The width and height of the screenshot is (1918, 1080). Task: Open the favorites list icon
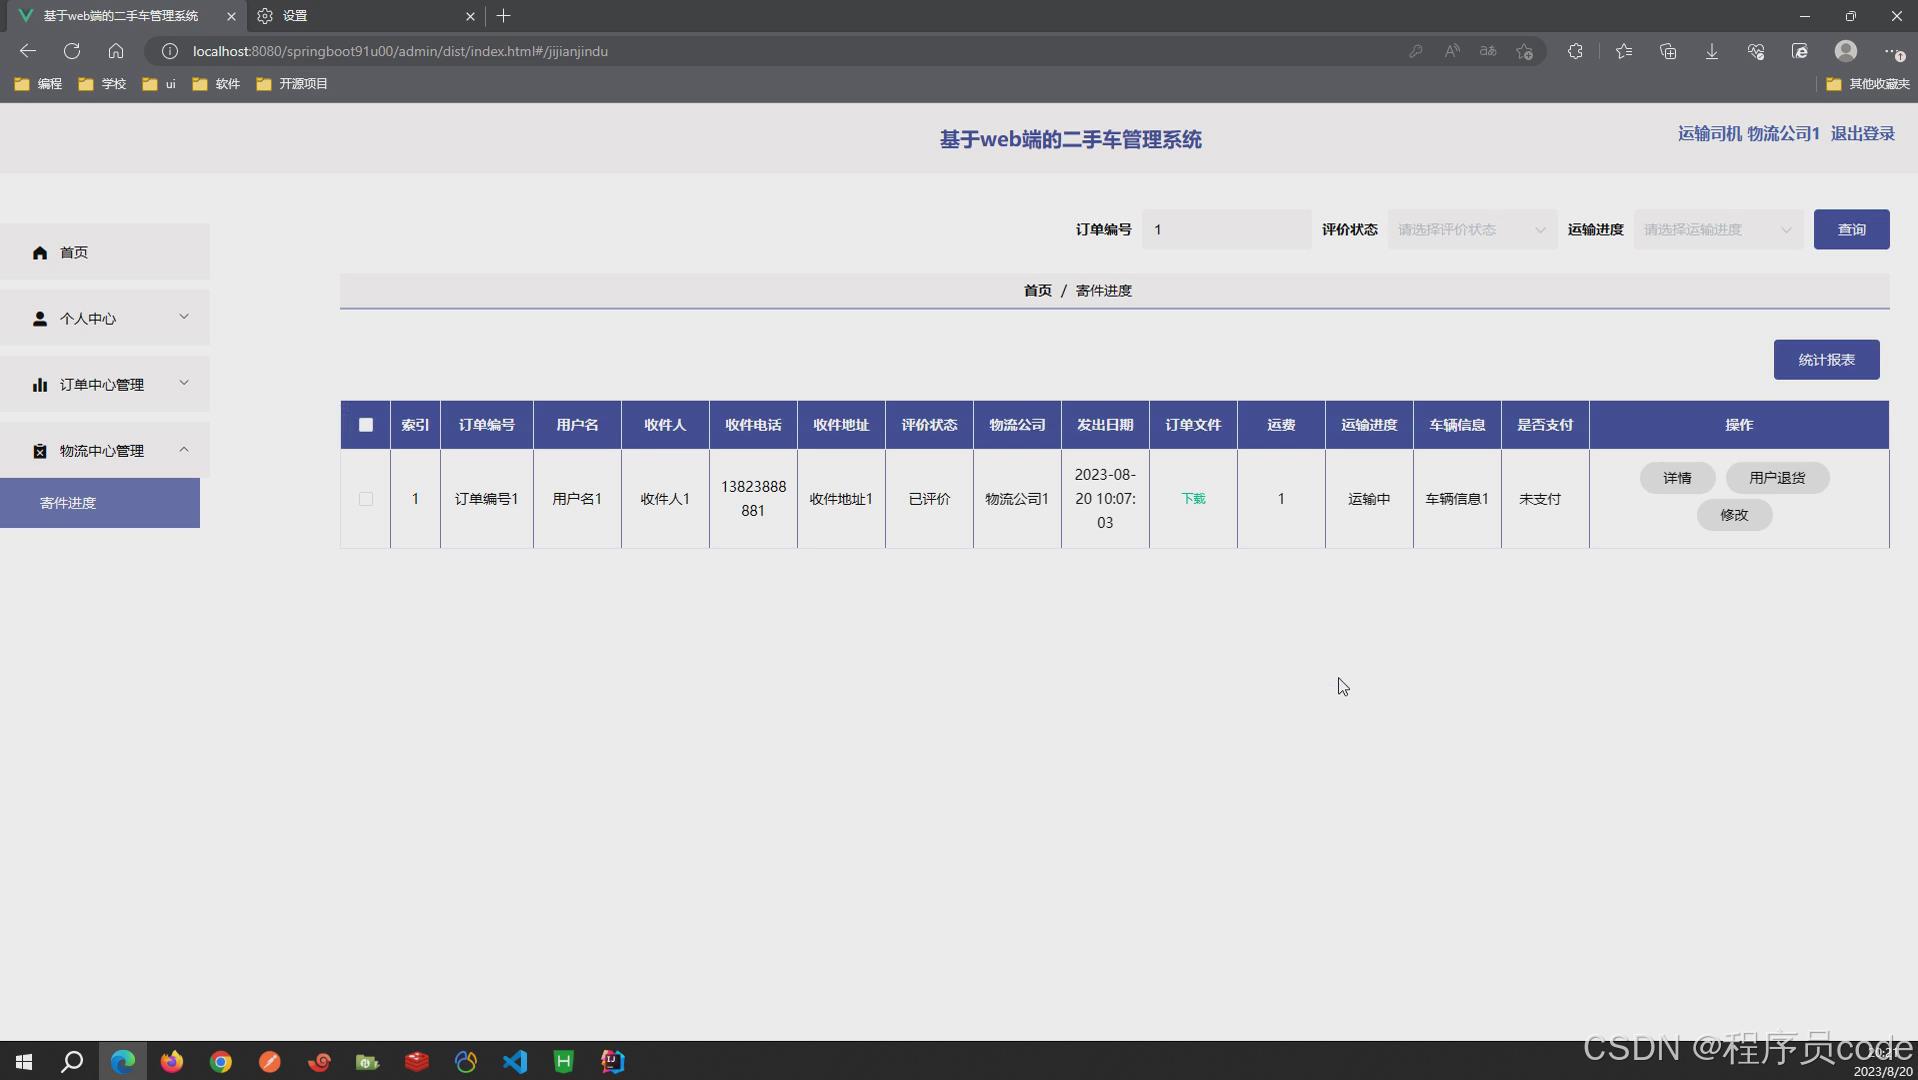point(1624,51)
